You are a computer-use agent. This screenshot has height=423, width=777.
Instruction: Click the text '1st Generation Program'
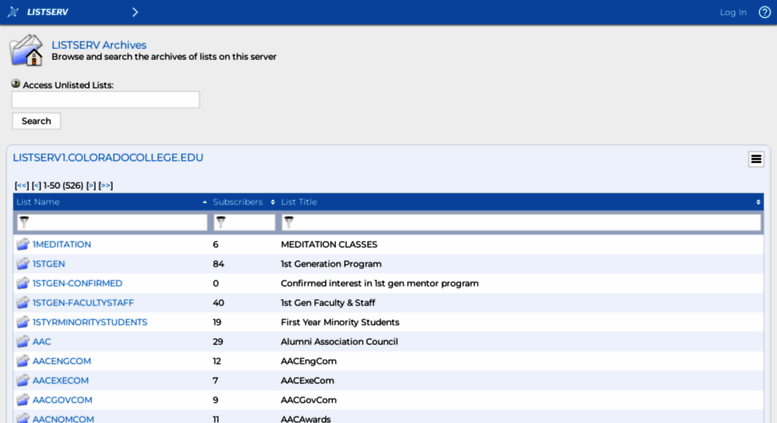[x=331, y=264]
